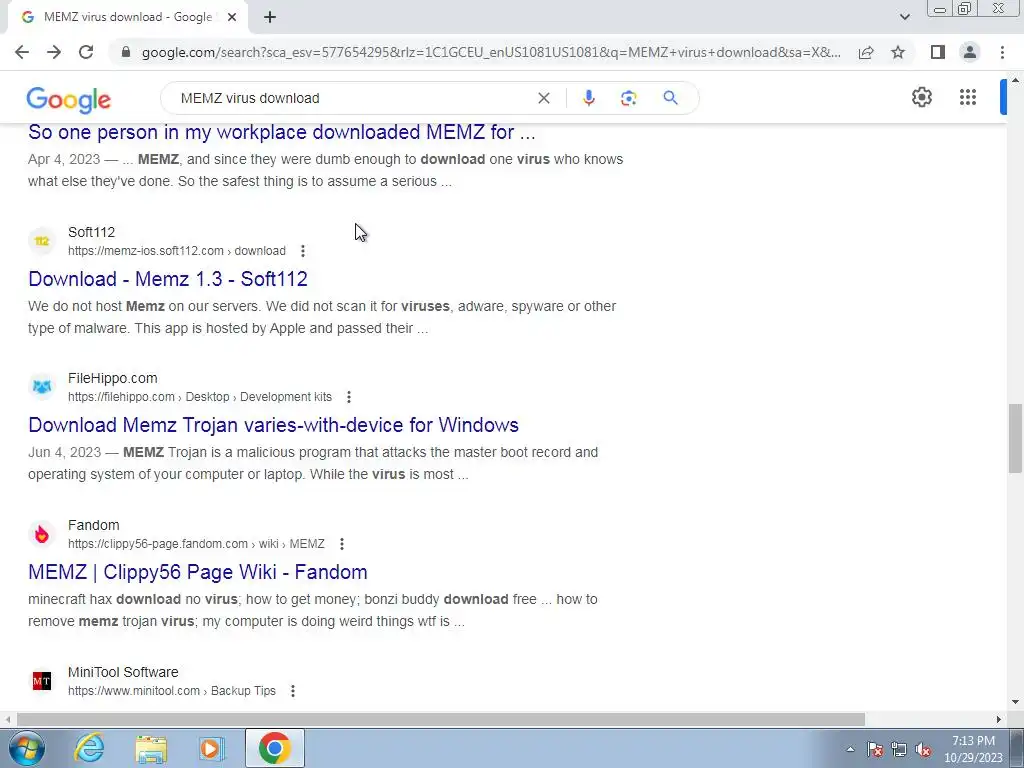Click the memz-ios.soft112.com URL text
The height and width of the screenshot is (768, 1024).
[x=177, y=251]
